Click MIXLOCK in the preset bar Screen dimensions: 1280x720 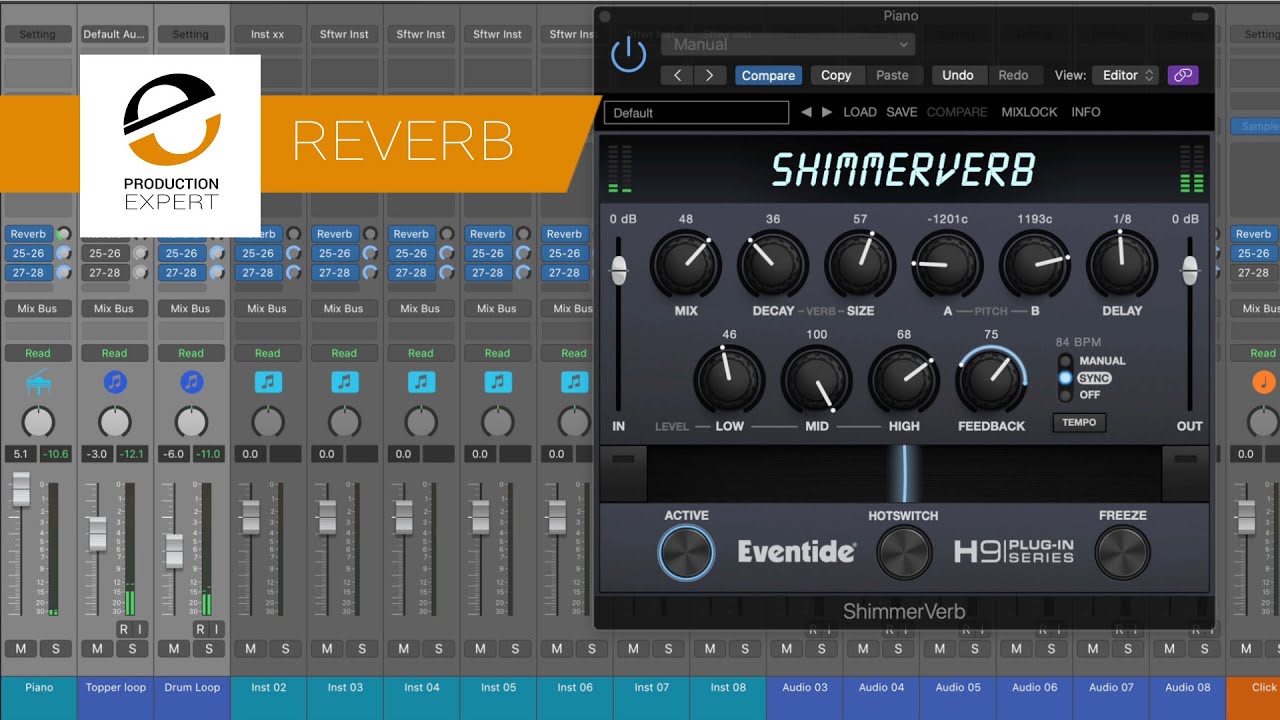coord(1029,112)
